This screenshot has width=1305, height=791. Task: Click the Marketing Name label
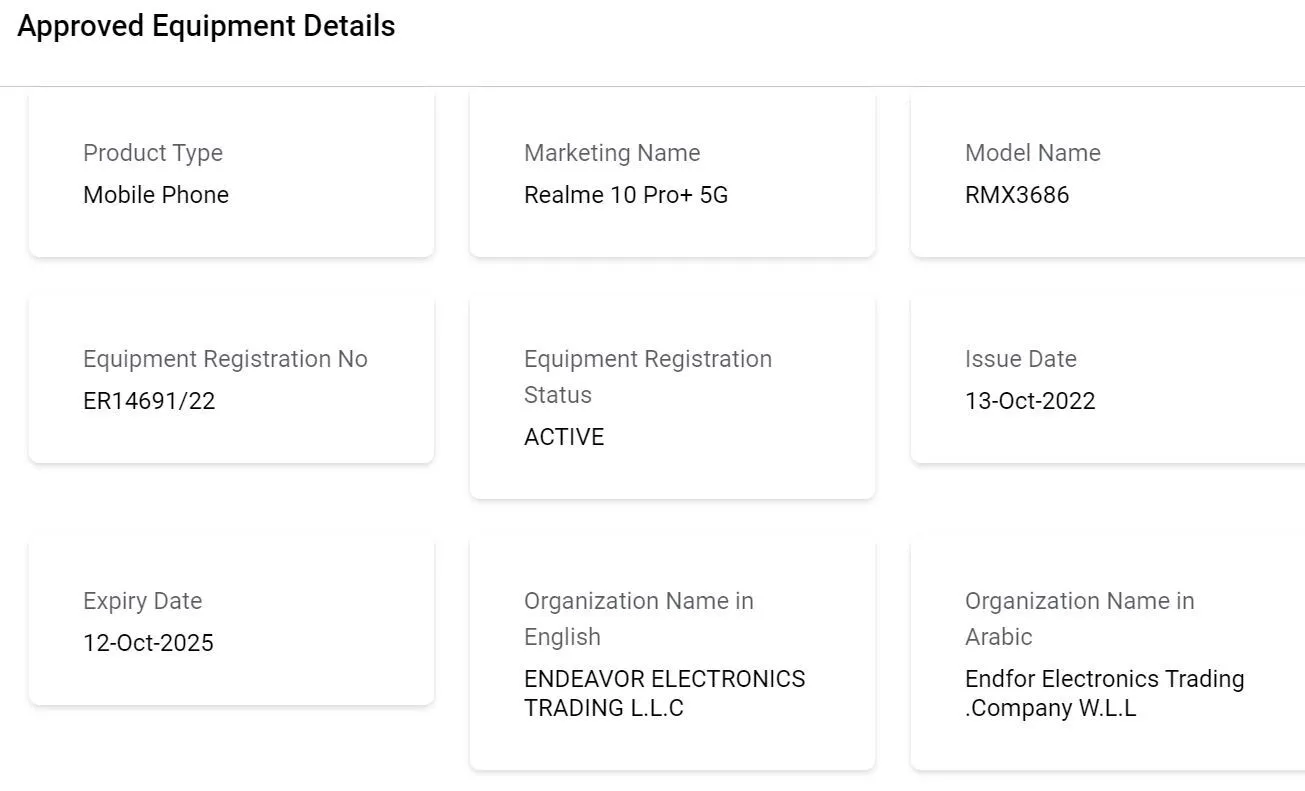click(x=612, y=153)
